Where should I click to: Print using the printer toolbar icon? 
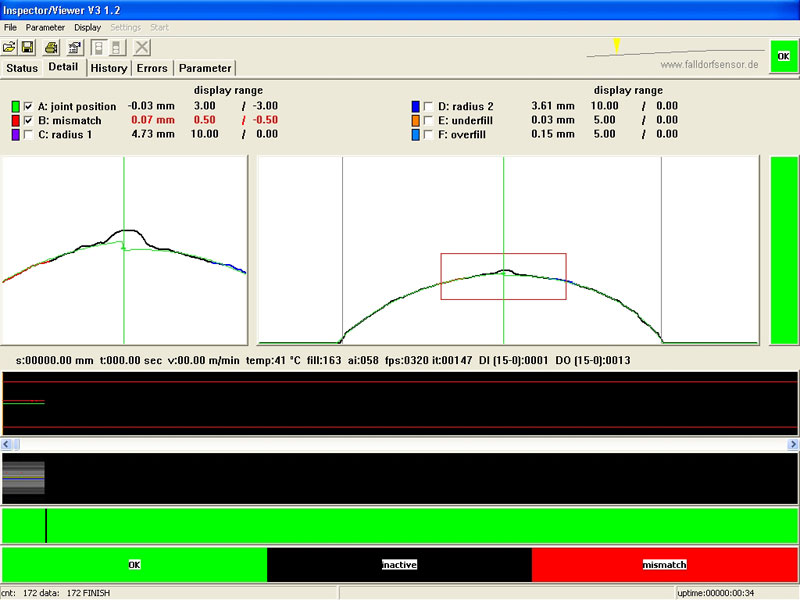[51, 47]
